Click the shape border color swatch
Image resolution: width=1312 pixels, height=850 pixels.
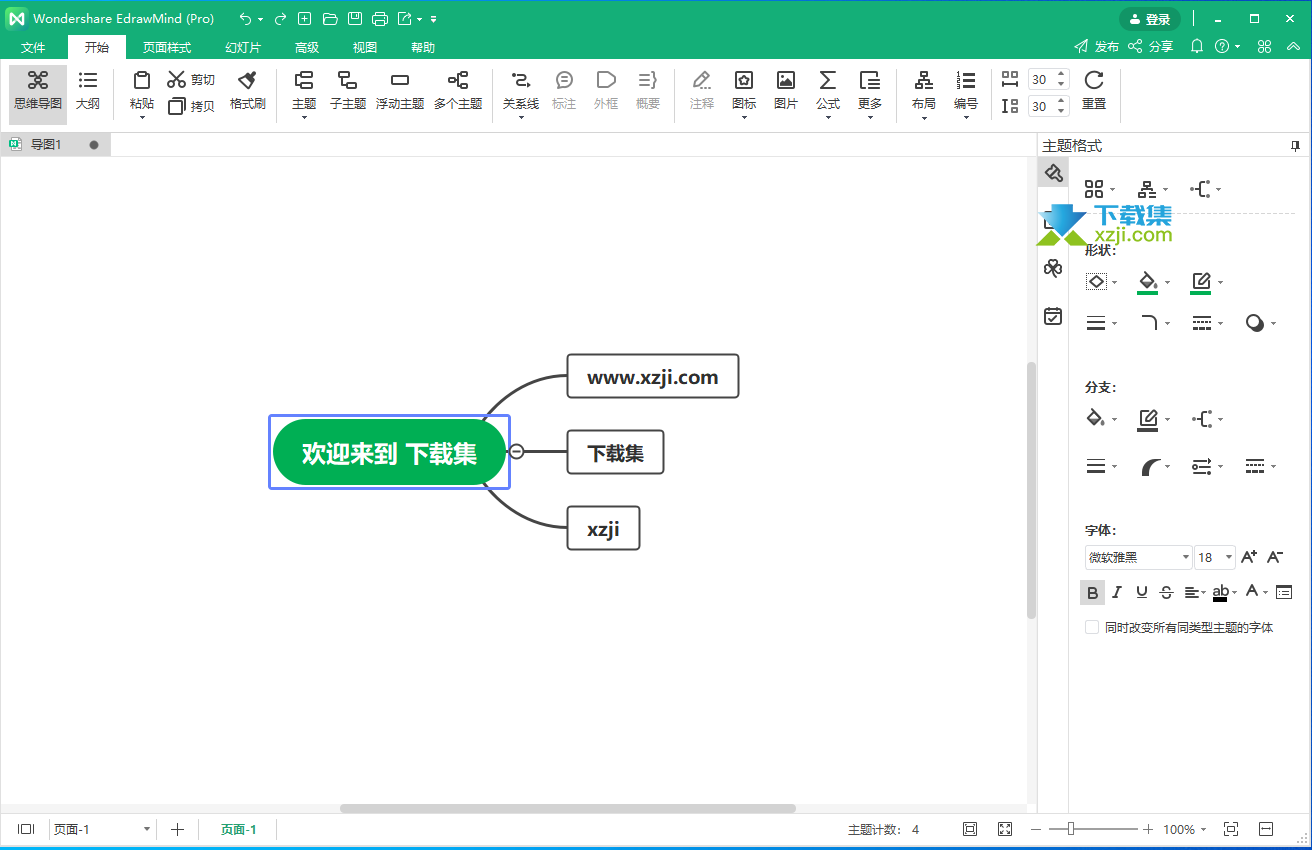coord(1201,283)
